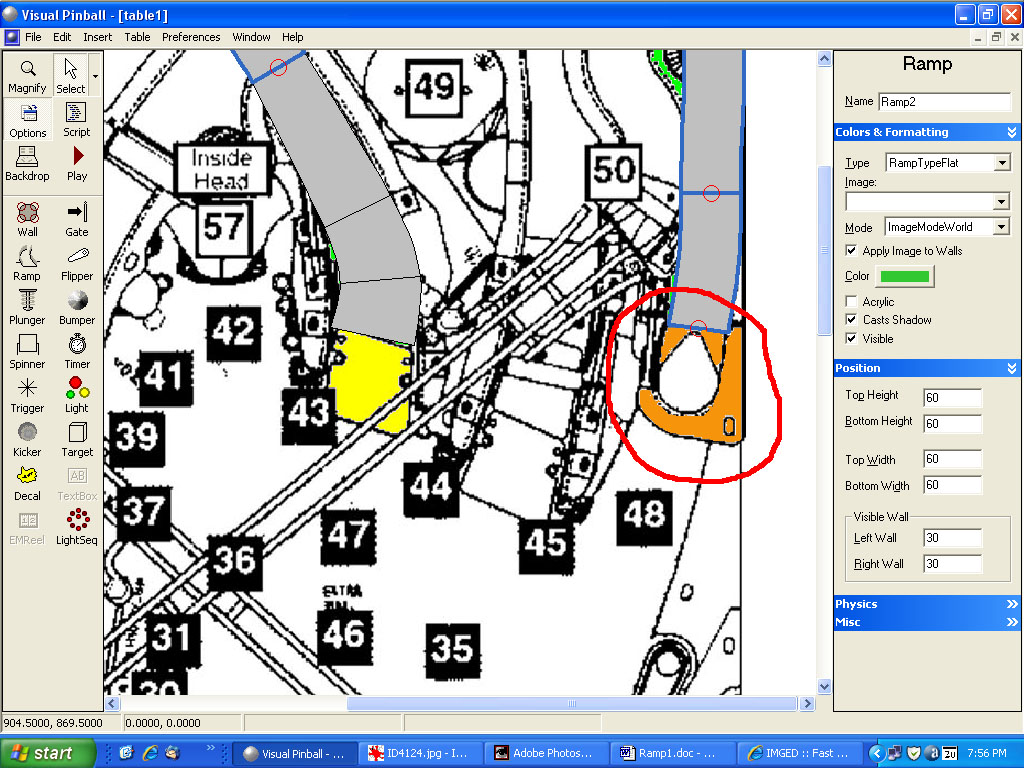This screenshot has width=1024, height=768.
Task: Click the Windows start button
Action: click(48, 754)
